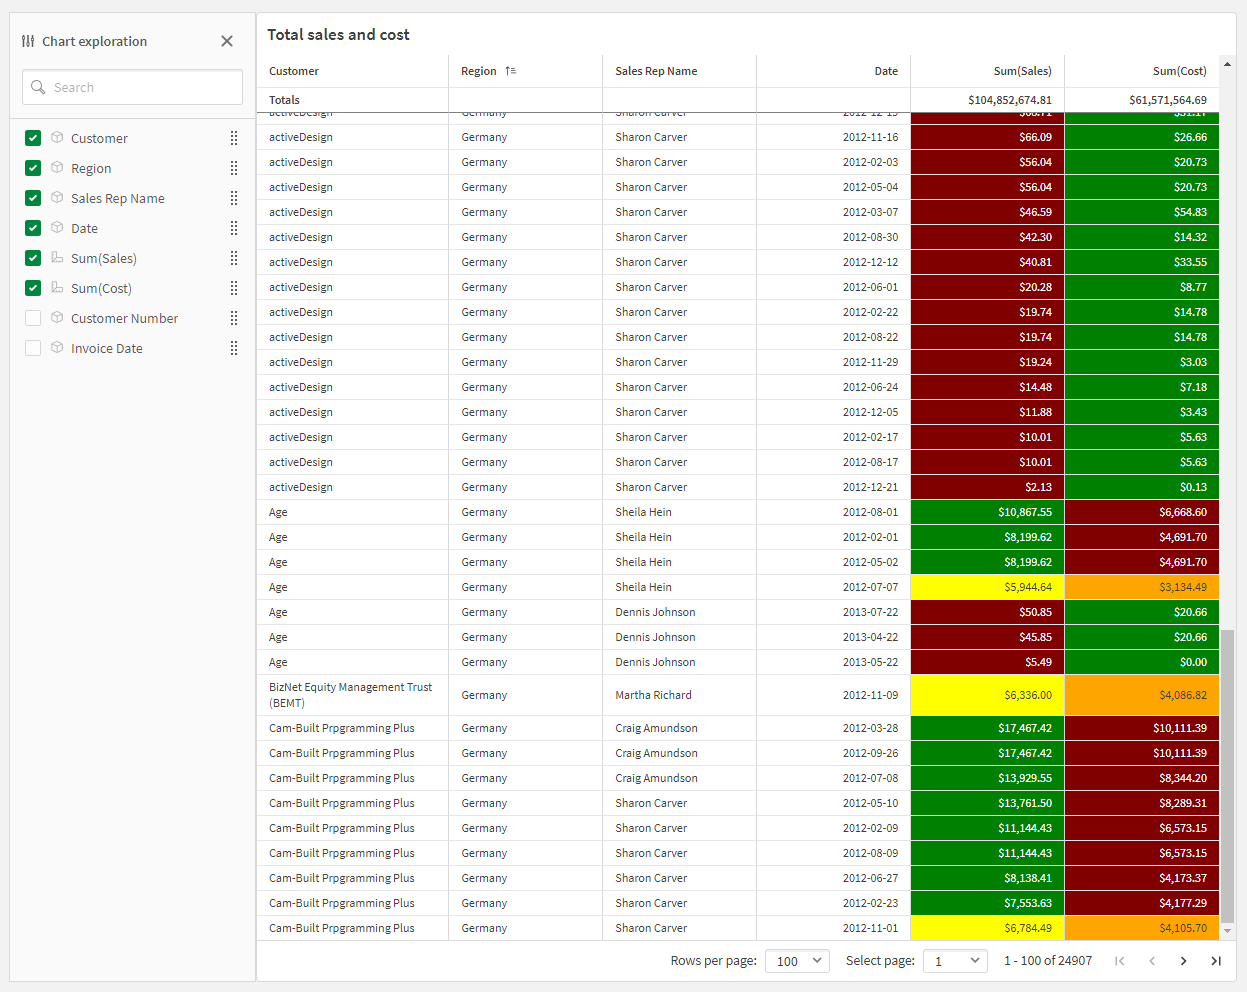
Task: Click the drag handle beside Sum(Sales) field
Action: tap(234, 258)
